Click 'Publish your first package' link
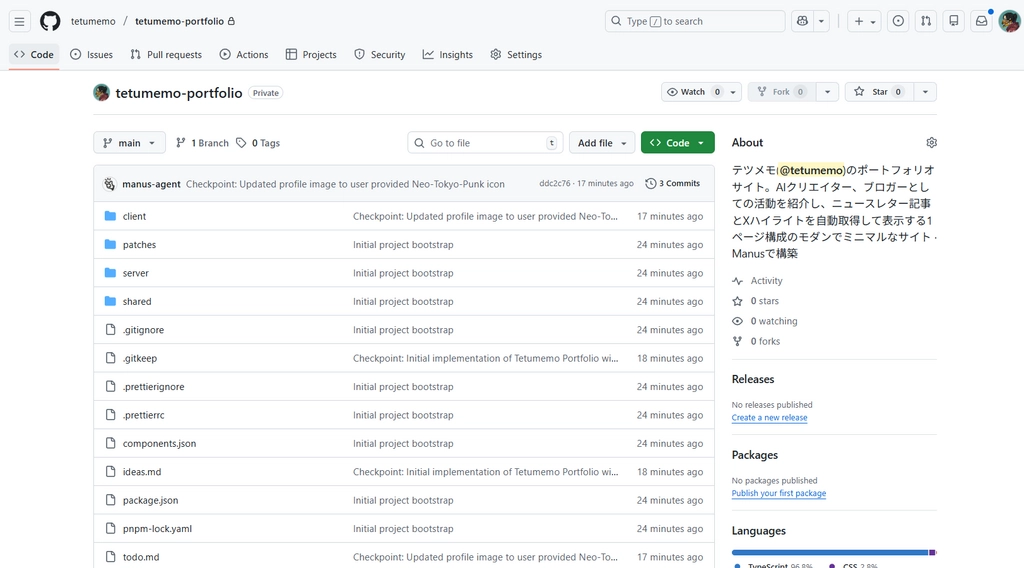The height and width of the screenshot is (568, 1024). (x=778, y=494)
